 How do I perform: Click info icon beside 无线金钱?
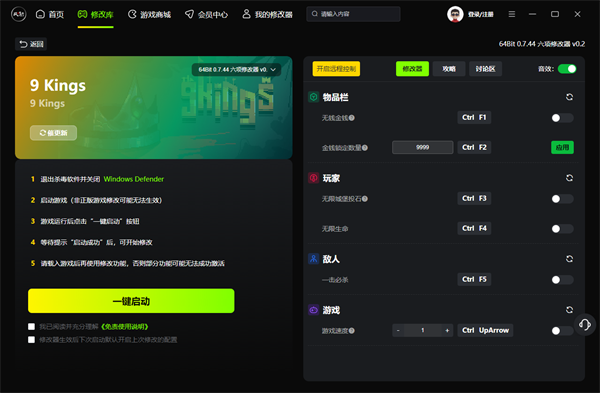point(352,118)
